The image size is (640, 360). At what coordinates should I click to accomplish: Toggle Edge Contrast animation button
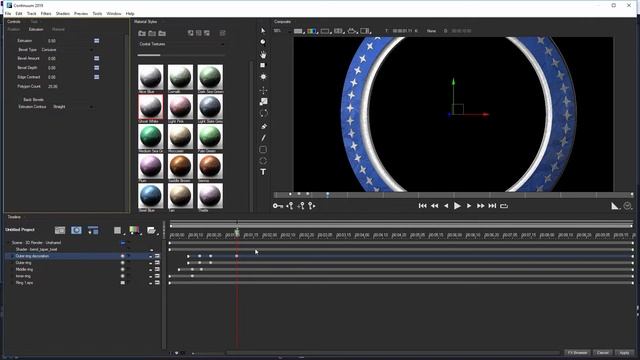[96, 77]
